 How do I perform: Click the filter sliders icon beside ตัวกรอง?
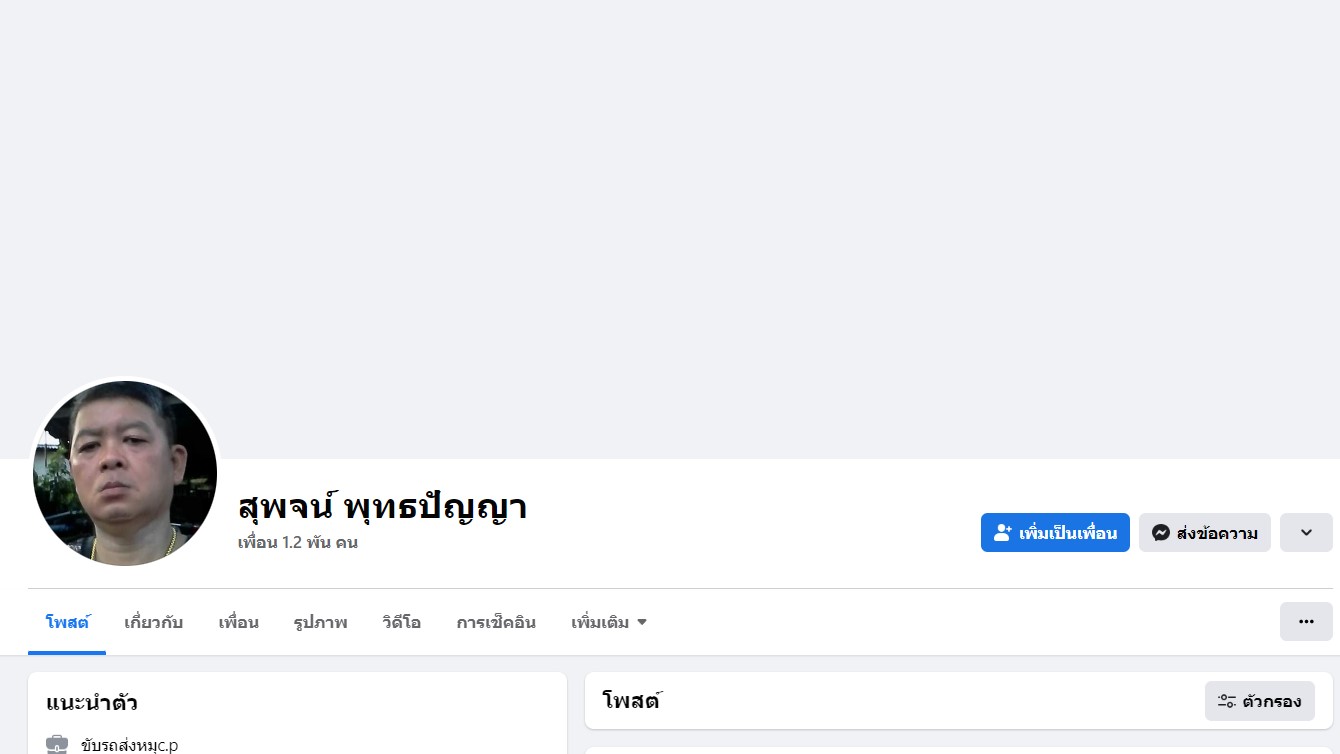click(1227, 701)
